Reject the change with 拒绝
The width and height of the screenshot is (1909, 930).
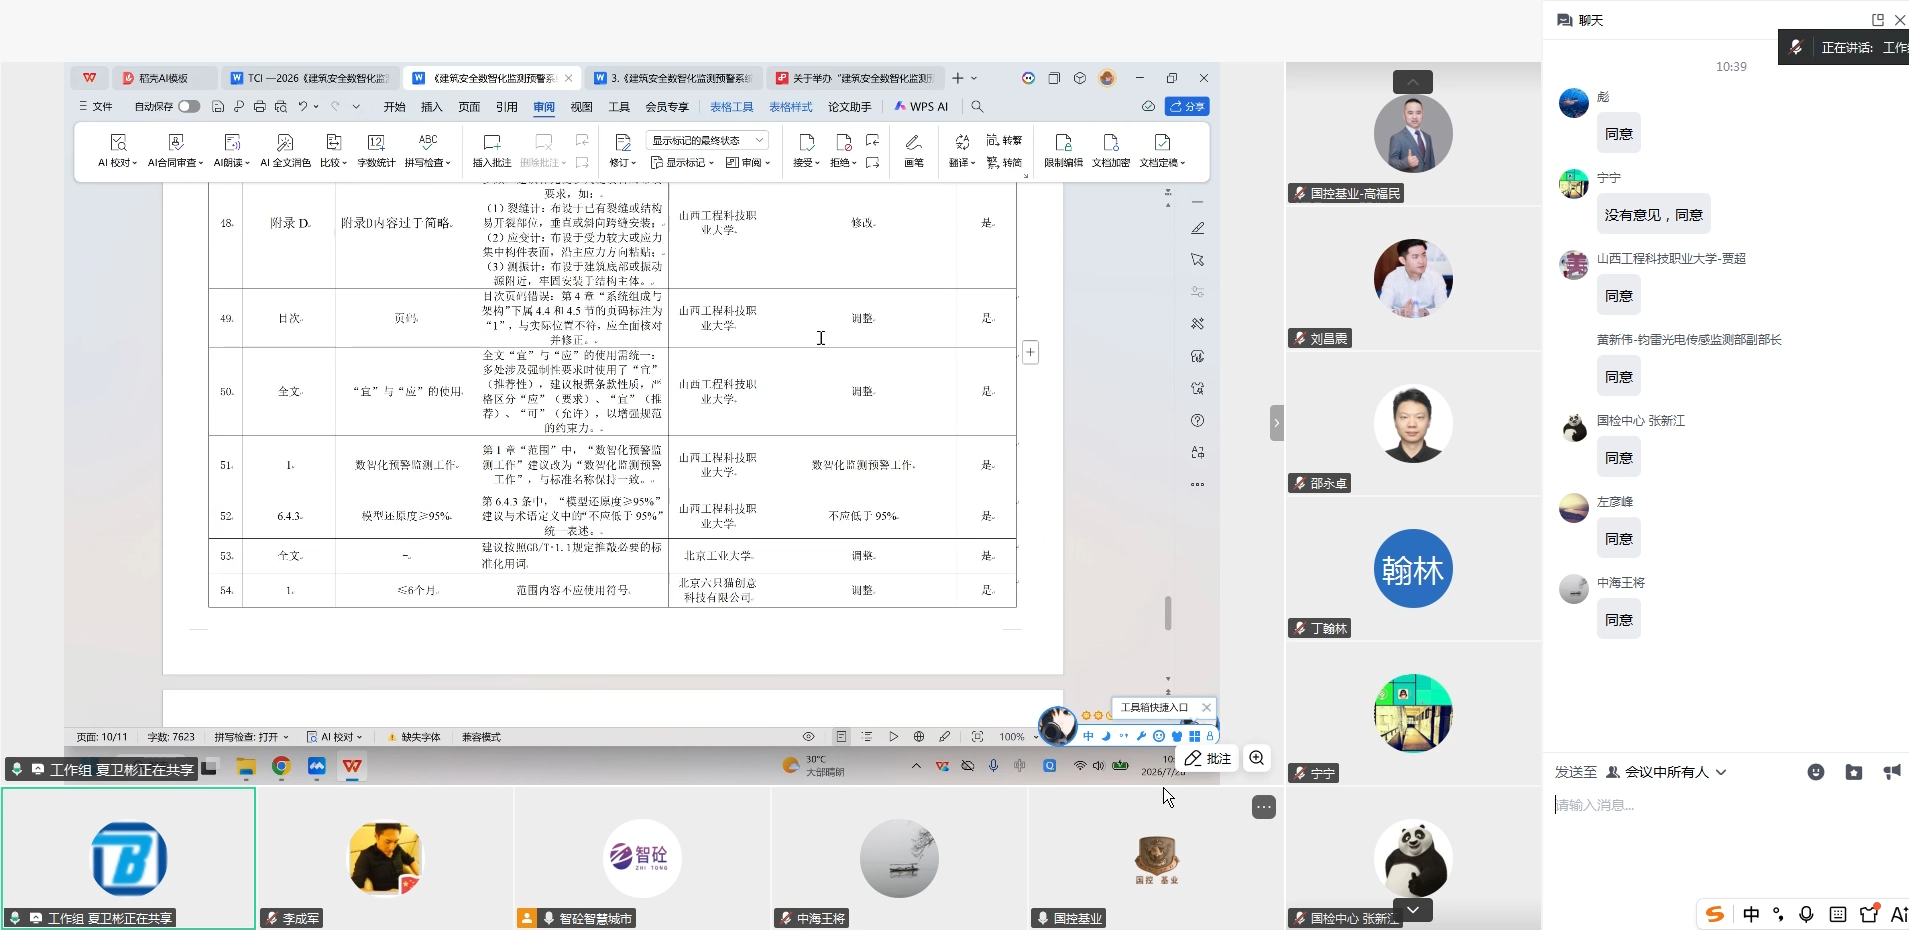[843, 150]
